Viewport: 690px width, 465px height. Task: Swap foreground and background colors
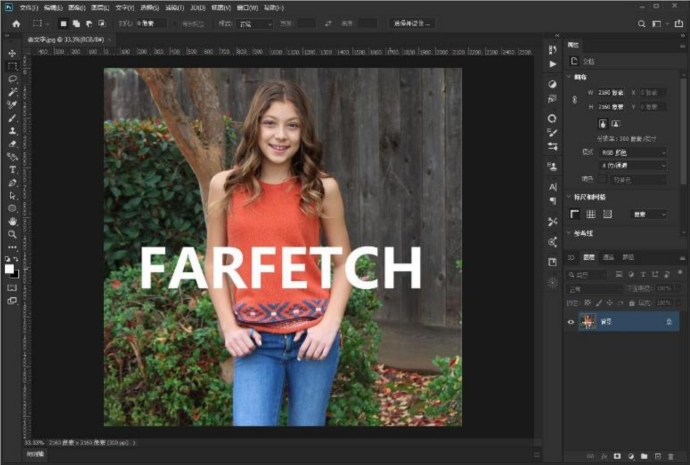(x=16, y=259)
